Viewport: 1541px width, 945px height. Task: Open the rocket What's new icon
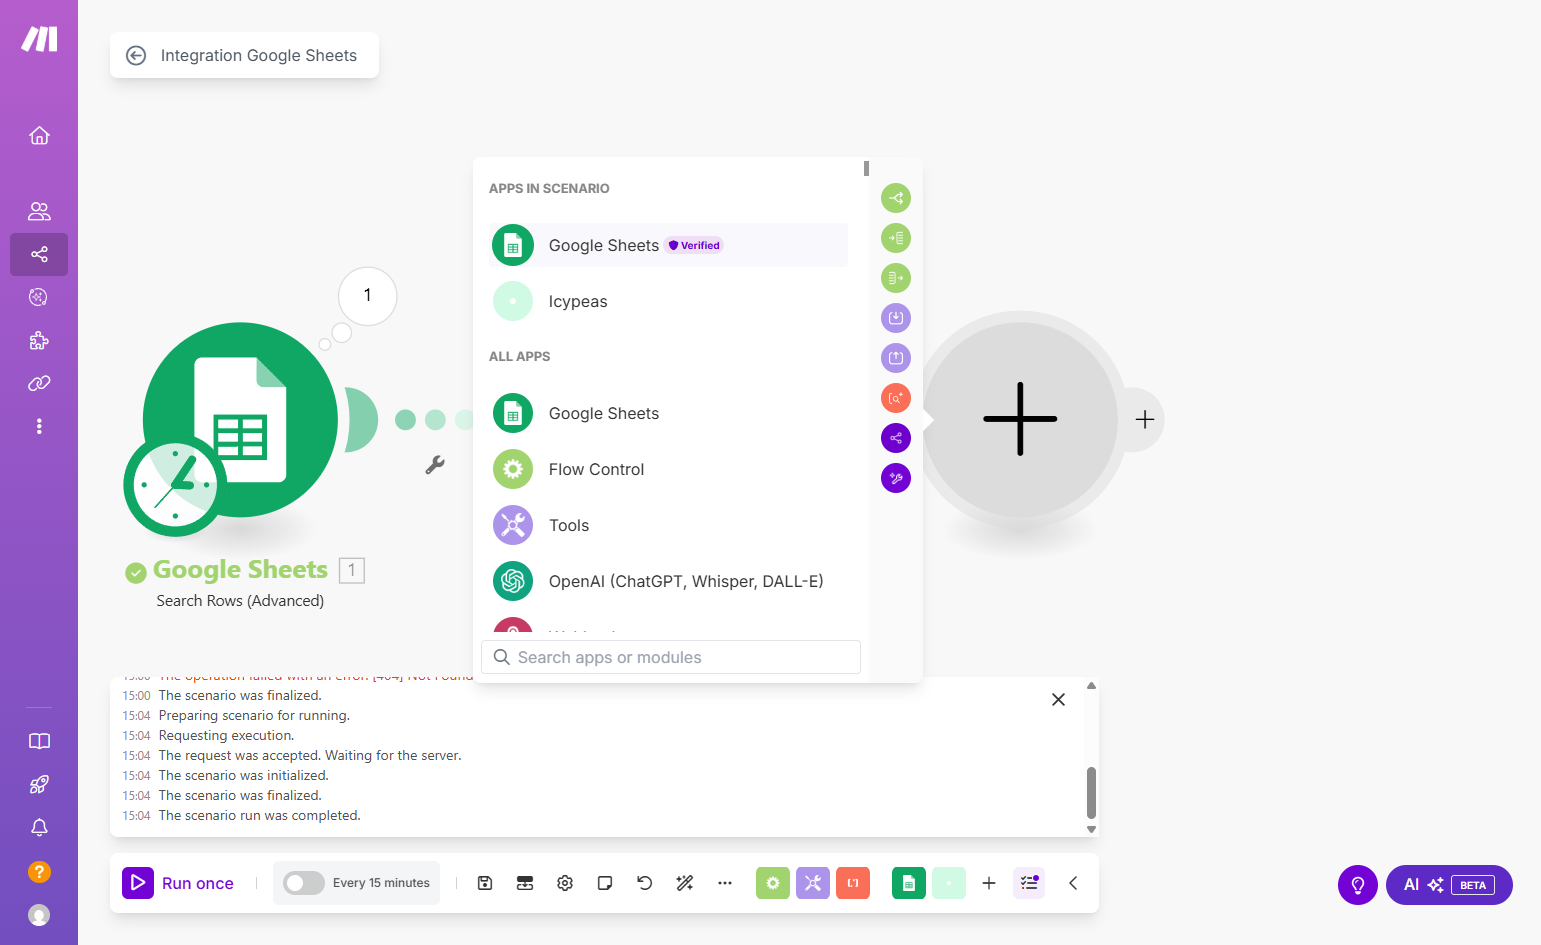click(x=39, y=785)
